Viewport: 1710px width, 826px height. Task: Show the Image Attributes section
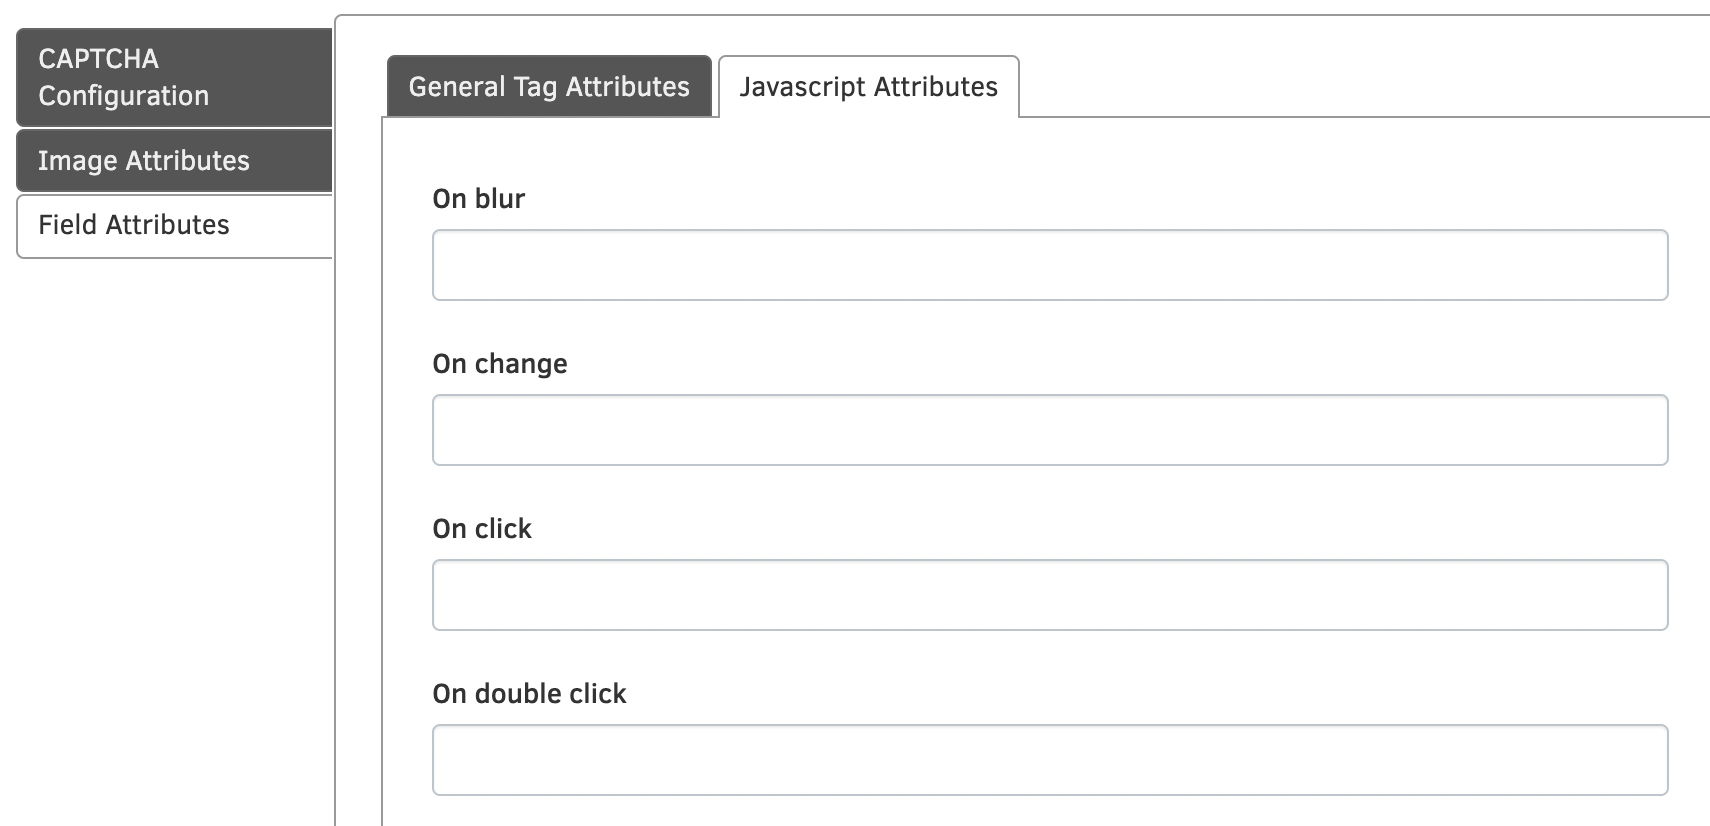[174, 161]
